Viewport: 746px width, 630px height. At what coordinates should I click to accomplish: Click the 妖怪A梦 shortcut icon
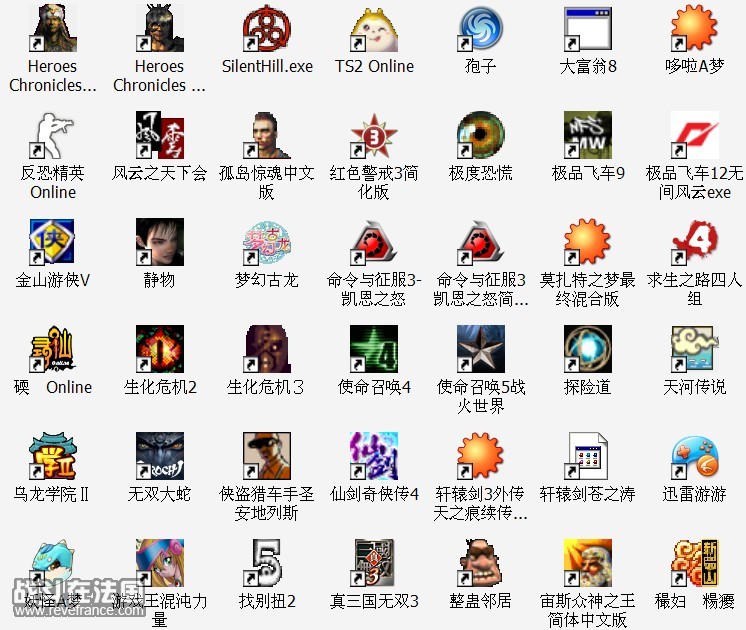[x=52, y=563]
